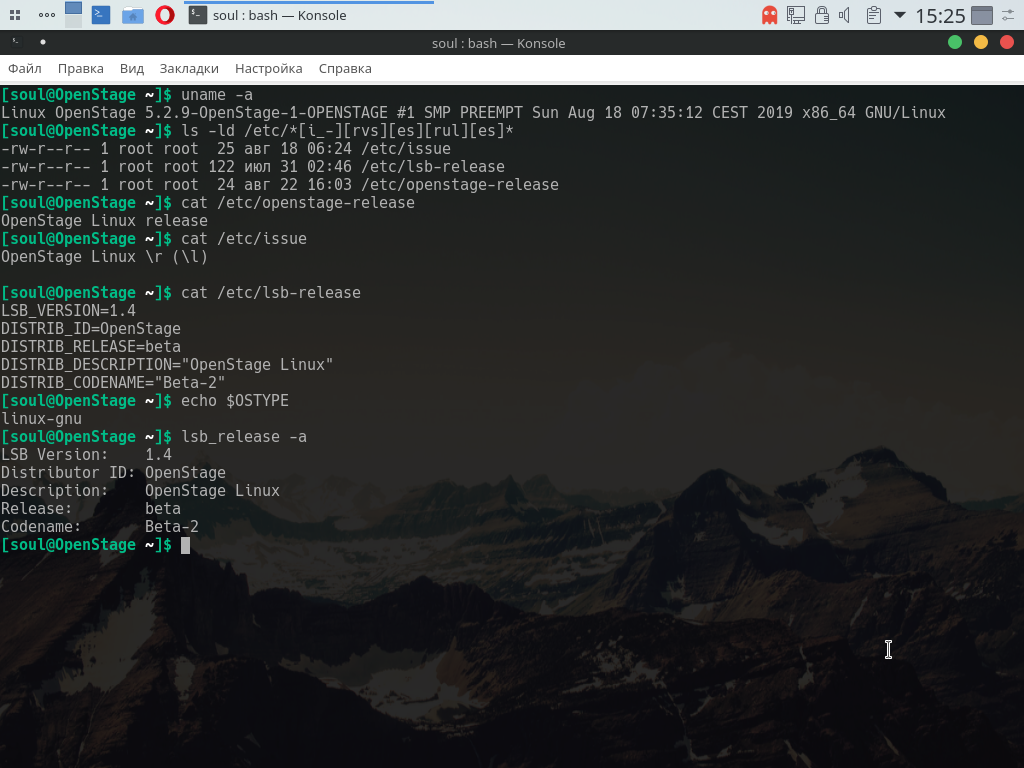Open the clipboard tray icon
The width and height of the screenshot is (1024, 768).
[874, 15]
